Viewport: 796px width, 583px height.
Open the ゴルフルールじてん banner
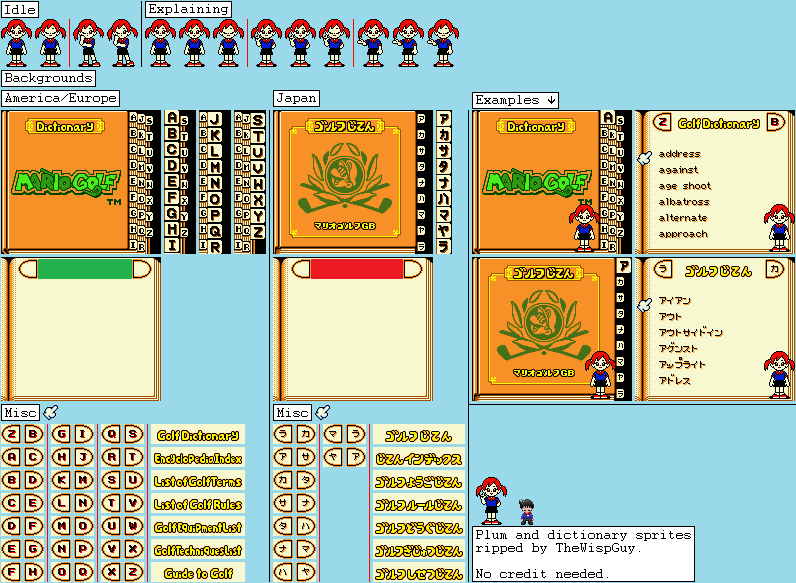(x=419, y=504)
